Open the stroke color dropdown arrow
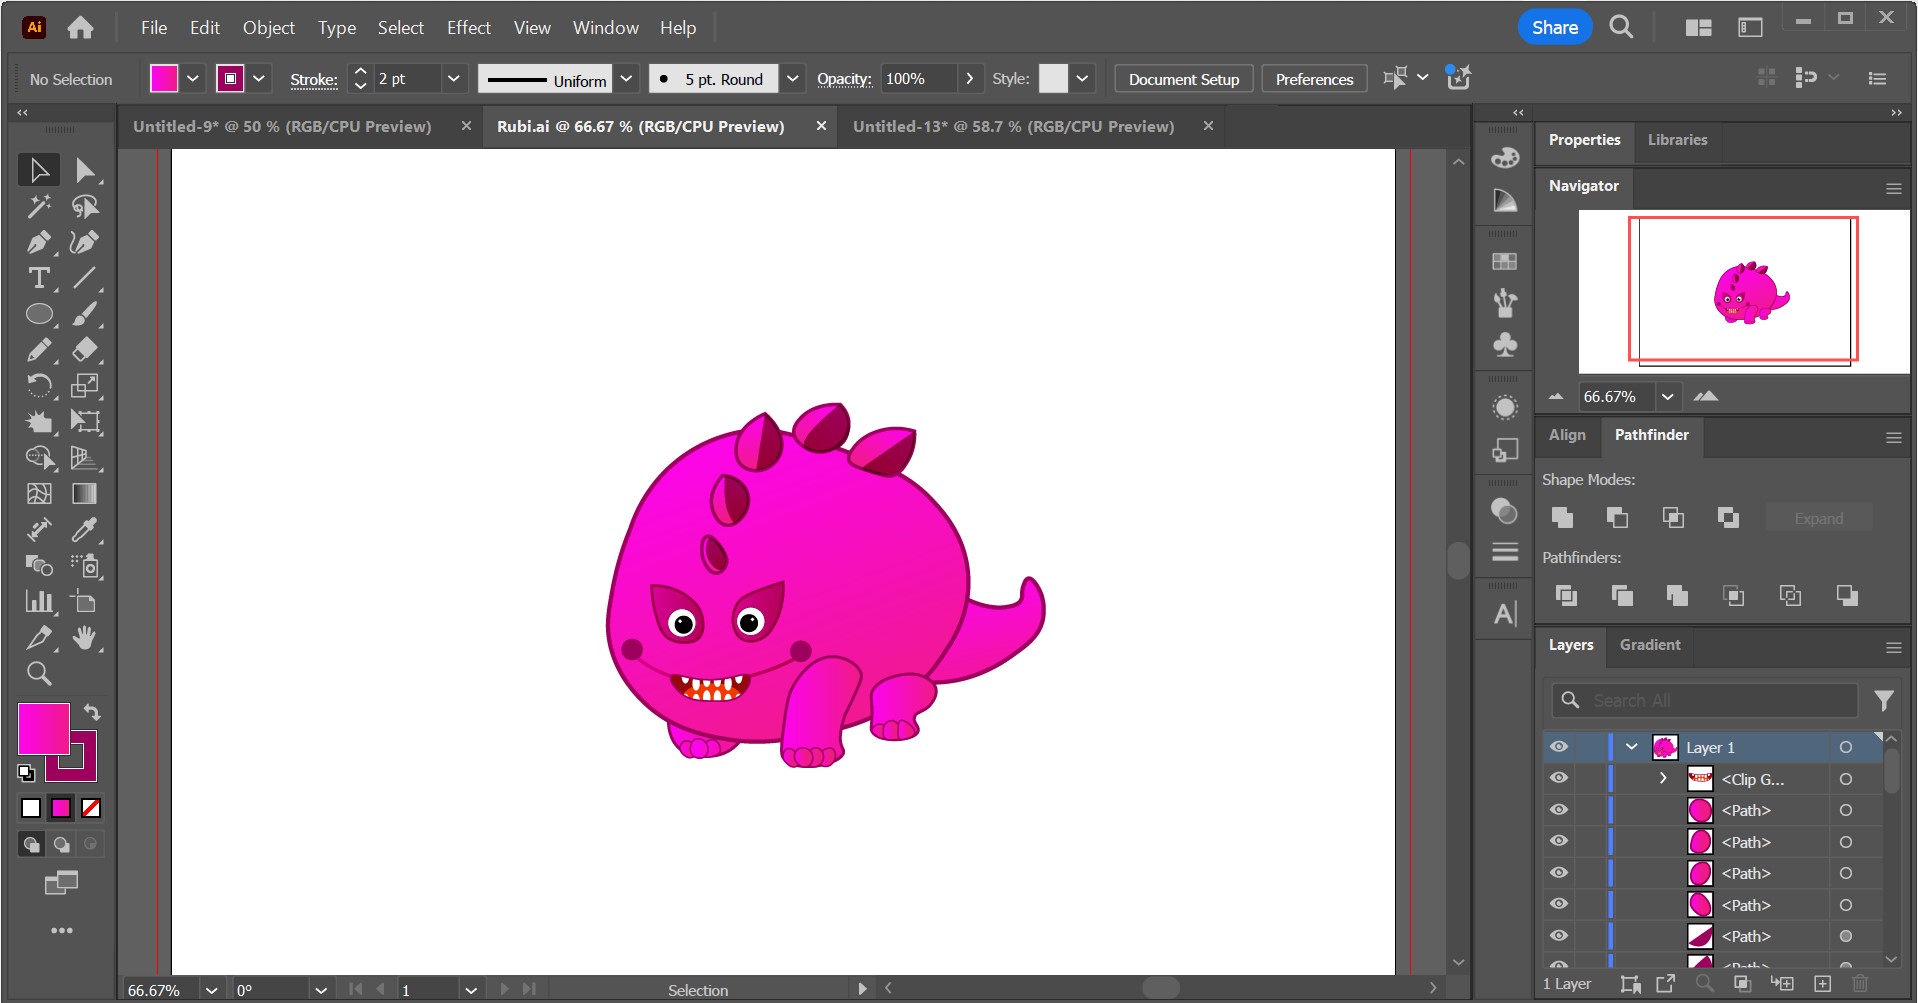 click(x=259, y=78)
